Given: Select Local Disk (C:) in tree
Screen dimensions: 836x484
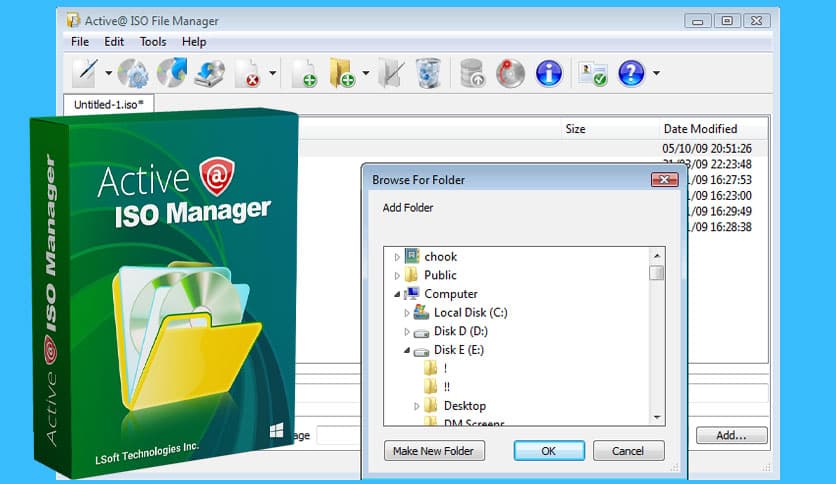Looking at the screenshot, I should click(471, 313).
